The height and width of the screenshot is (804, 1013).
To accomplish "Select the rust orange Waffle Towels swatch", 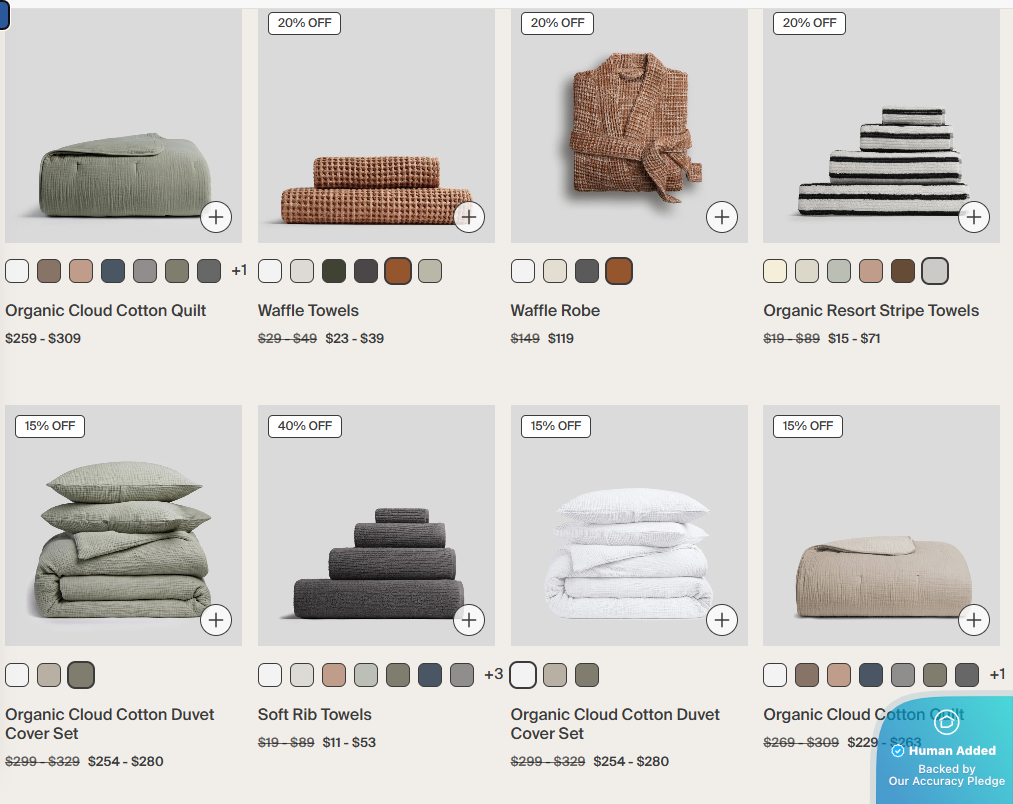I will (398, 271).
